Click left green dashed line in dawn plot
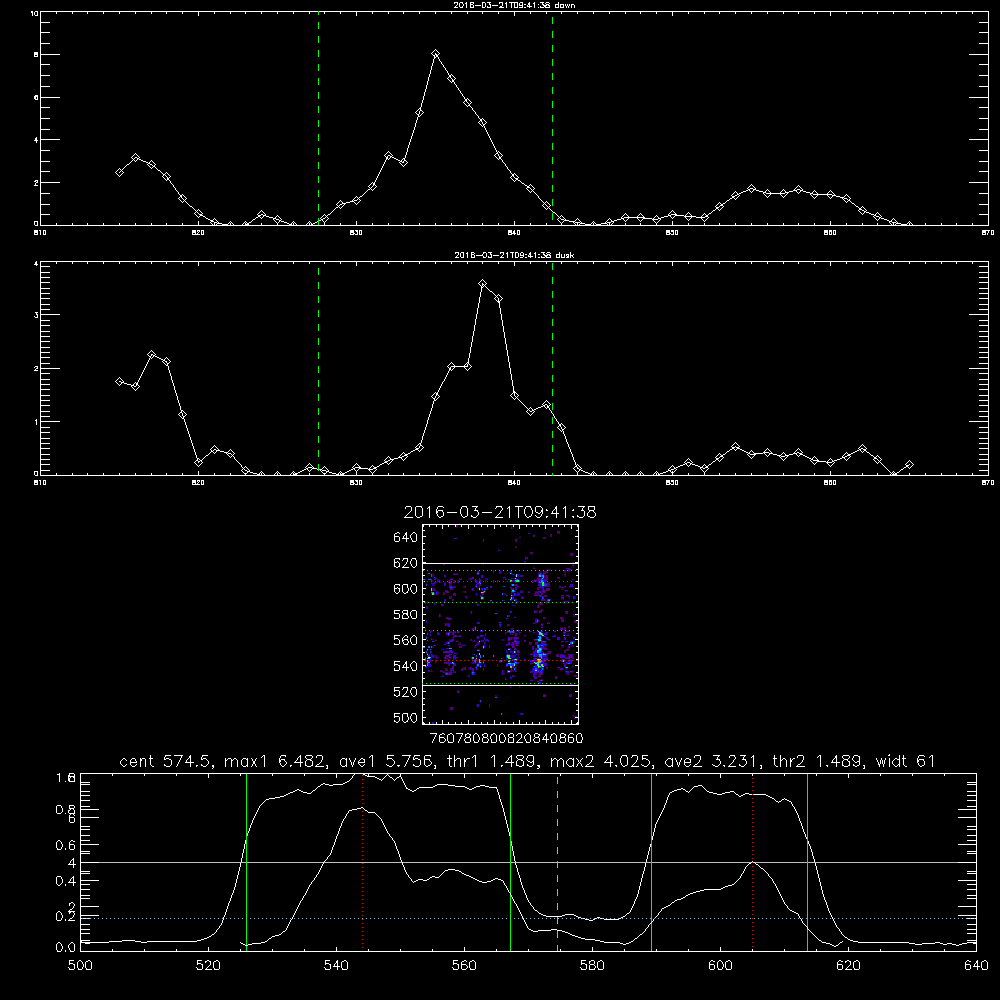The image size is (1000, 1000). (x=318, y=119)
